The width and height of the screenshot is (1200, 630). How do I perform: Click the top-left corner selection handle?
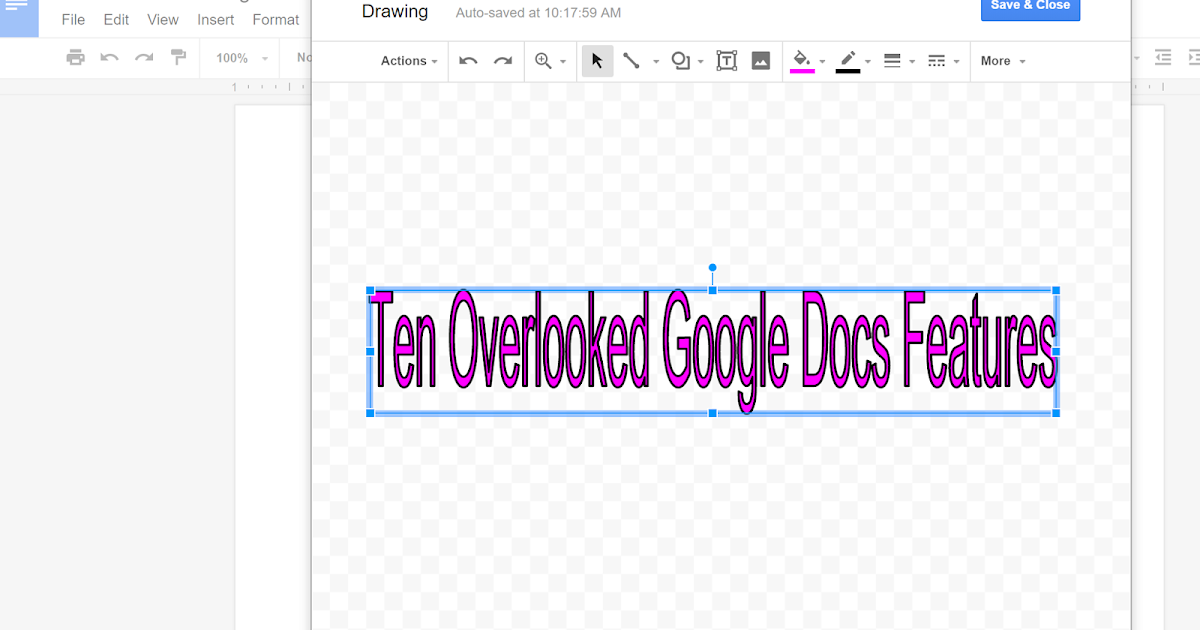[370, 291]
